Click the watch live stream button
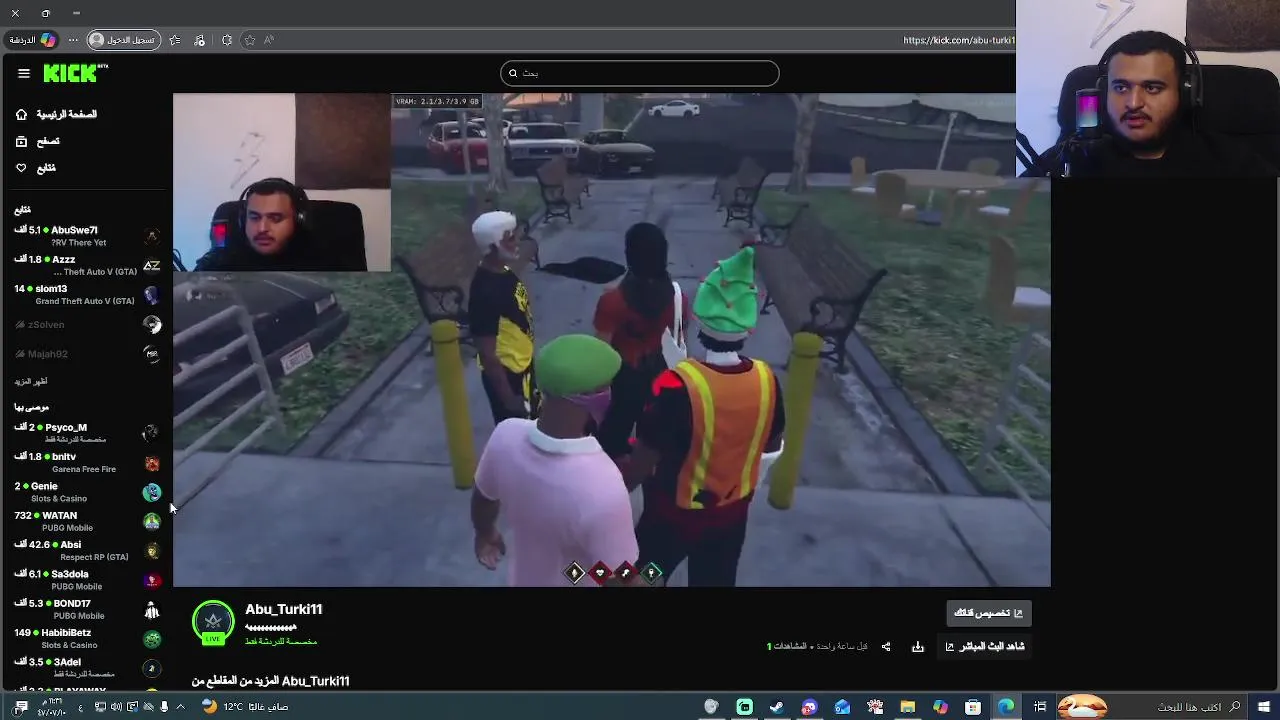The image size is (1280, 720). click(984, 647)
